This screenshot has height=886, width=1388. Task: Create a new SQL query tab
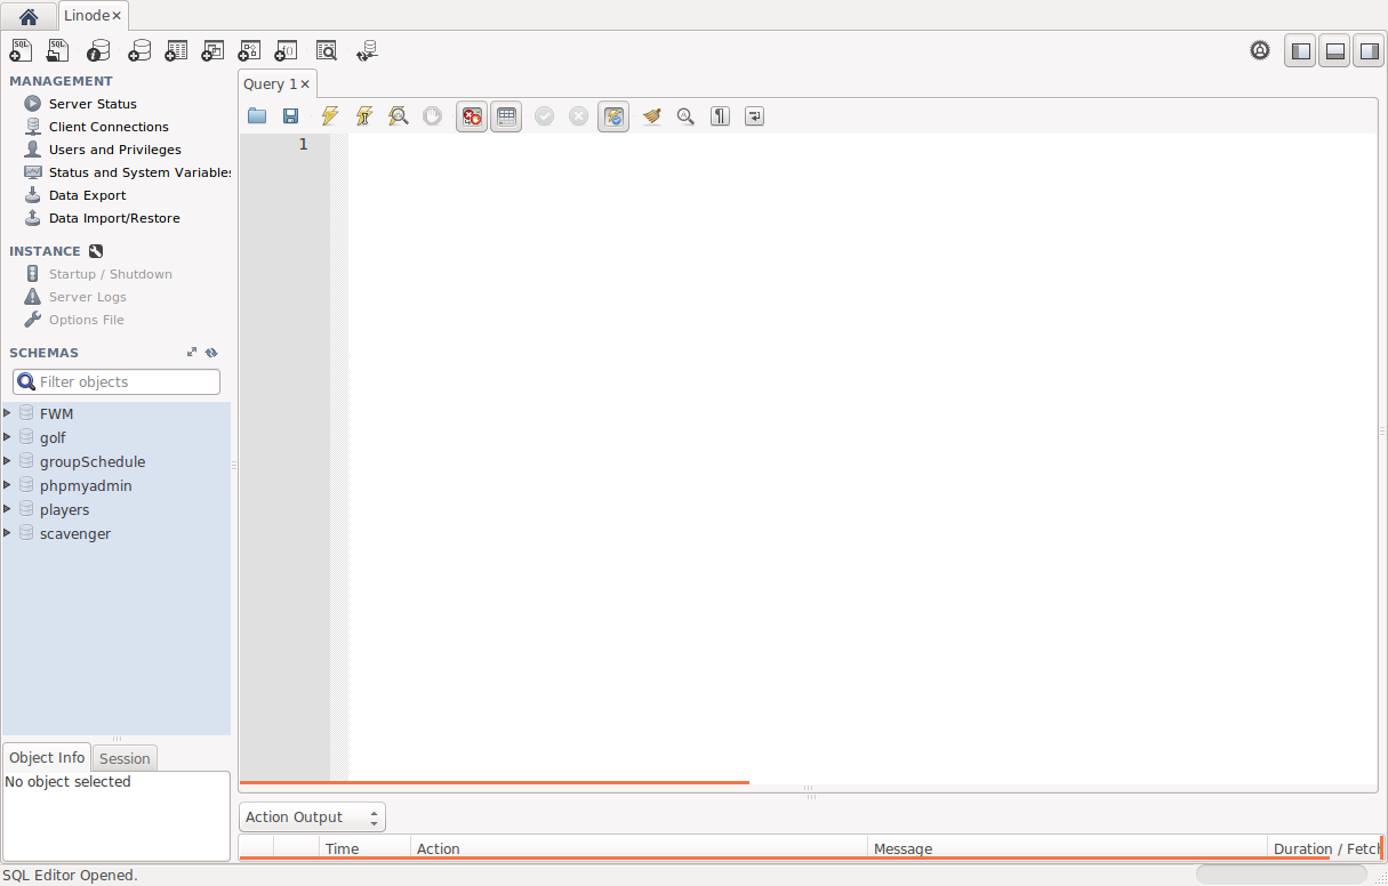tap(20, 50)
